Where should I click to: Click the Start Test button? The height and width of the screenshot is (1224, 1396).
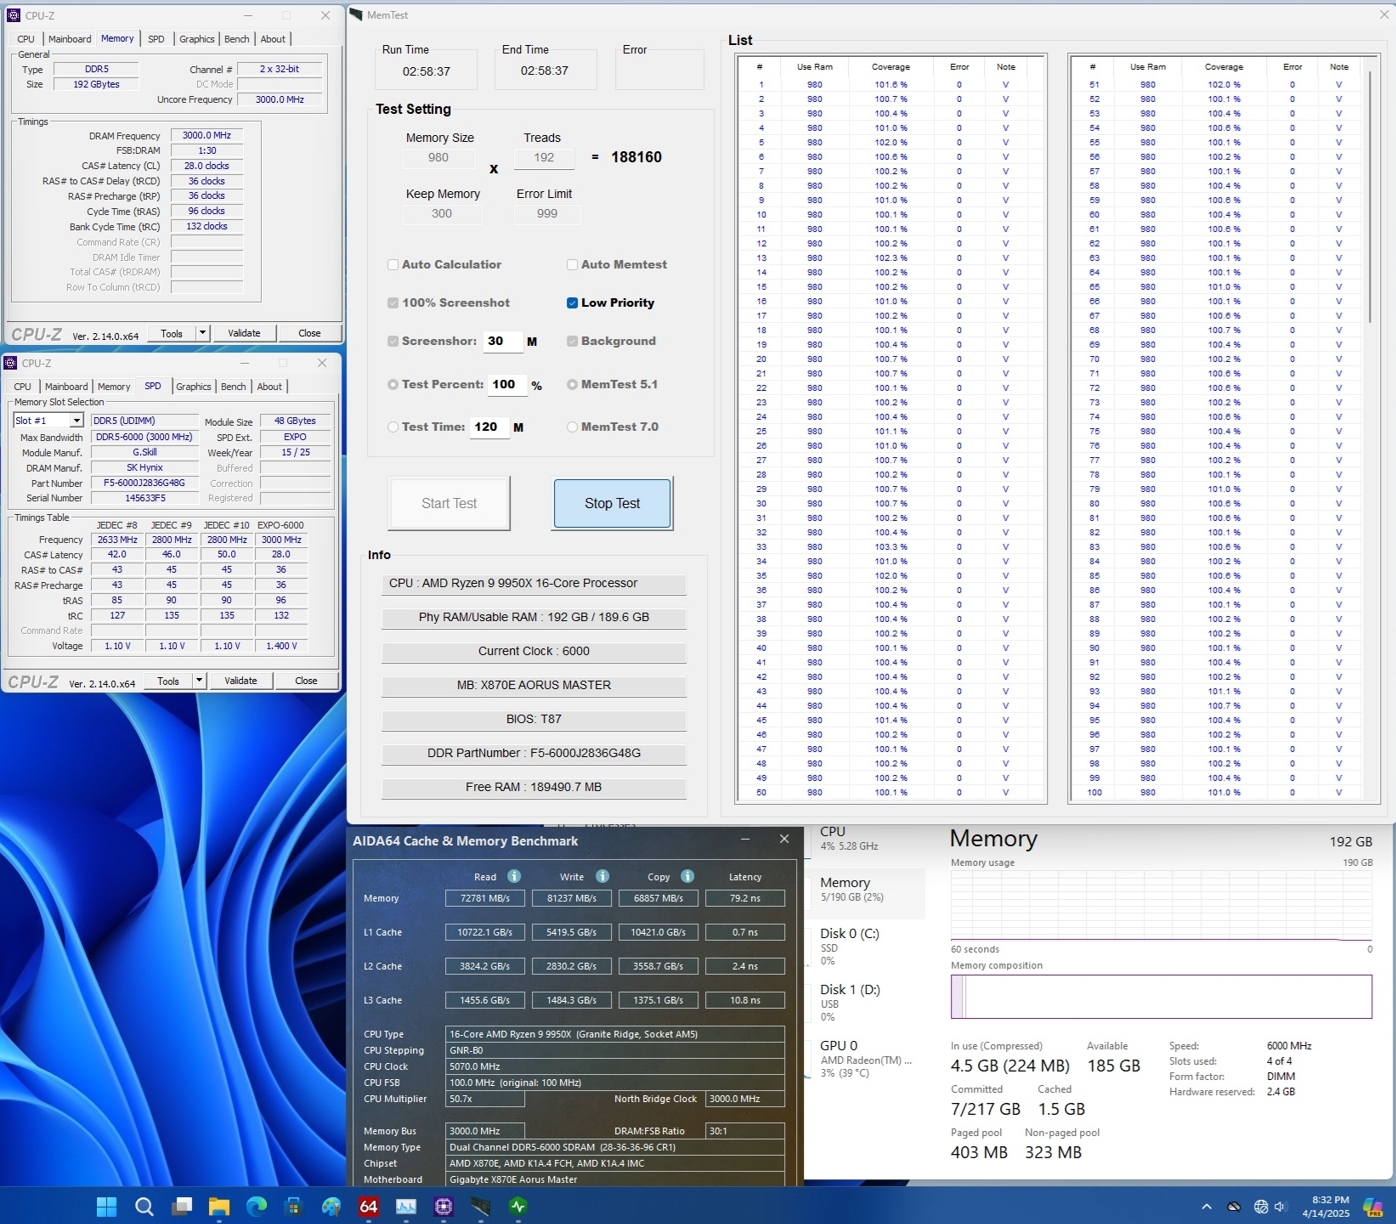[449, 504]
